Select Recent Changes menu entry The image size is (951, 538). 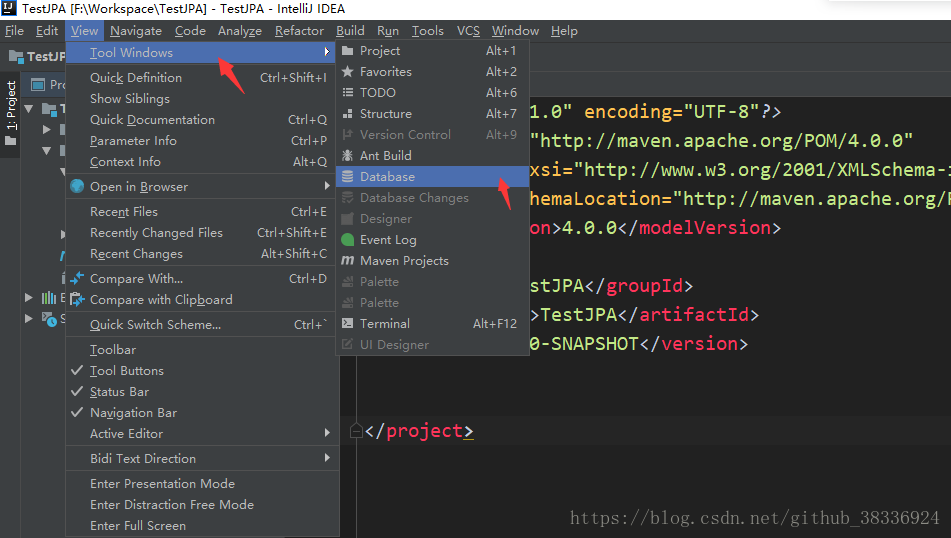coord(202,254)
